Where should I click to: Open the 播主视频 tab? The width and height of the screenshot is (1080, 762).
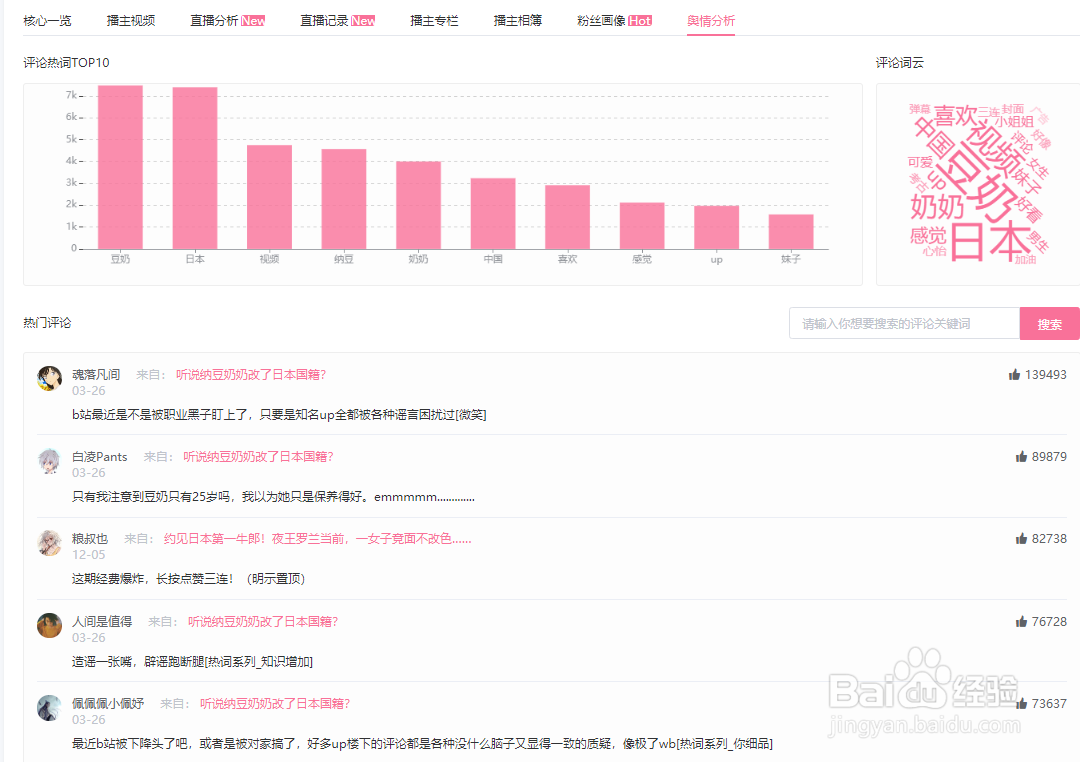[x=130, y=18]
